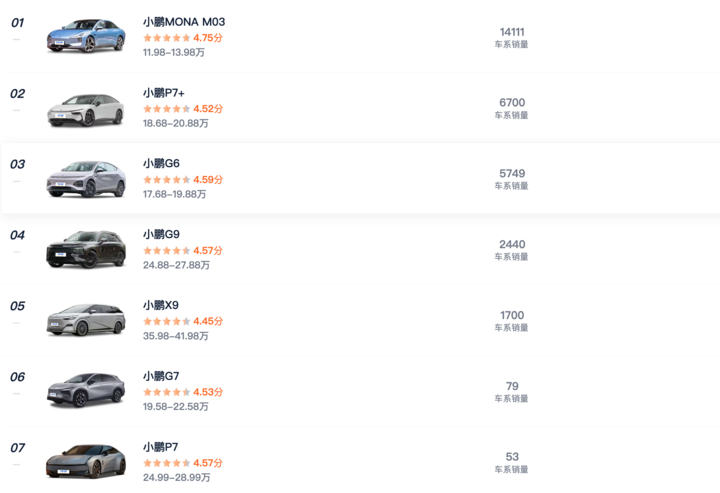Click the 4.45分 star rating of 小鹏X9
720x493 pixels.
(183, 321)
